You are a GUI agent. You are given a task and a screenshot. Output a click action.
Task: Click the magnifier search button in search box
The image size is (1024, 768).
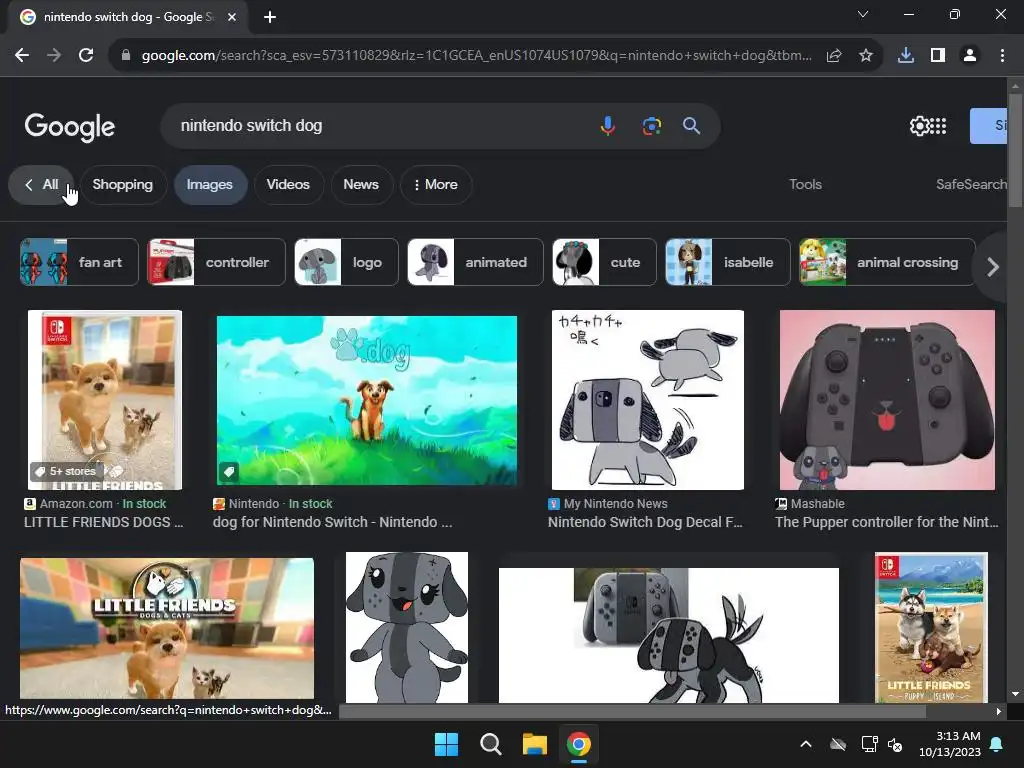point(692,125)
